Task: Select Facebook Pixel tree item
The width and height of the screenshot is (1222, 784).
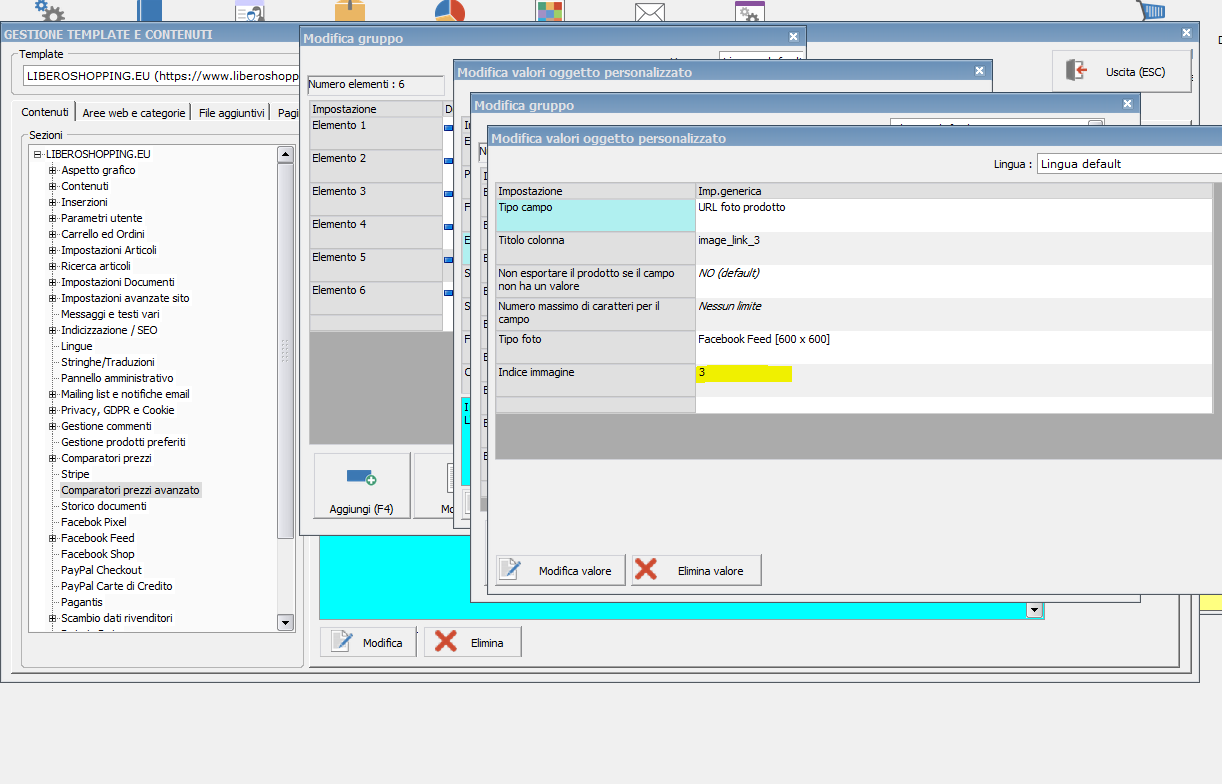Action: 94,522
